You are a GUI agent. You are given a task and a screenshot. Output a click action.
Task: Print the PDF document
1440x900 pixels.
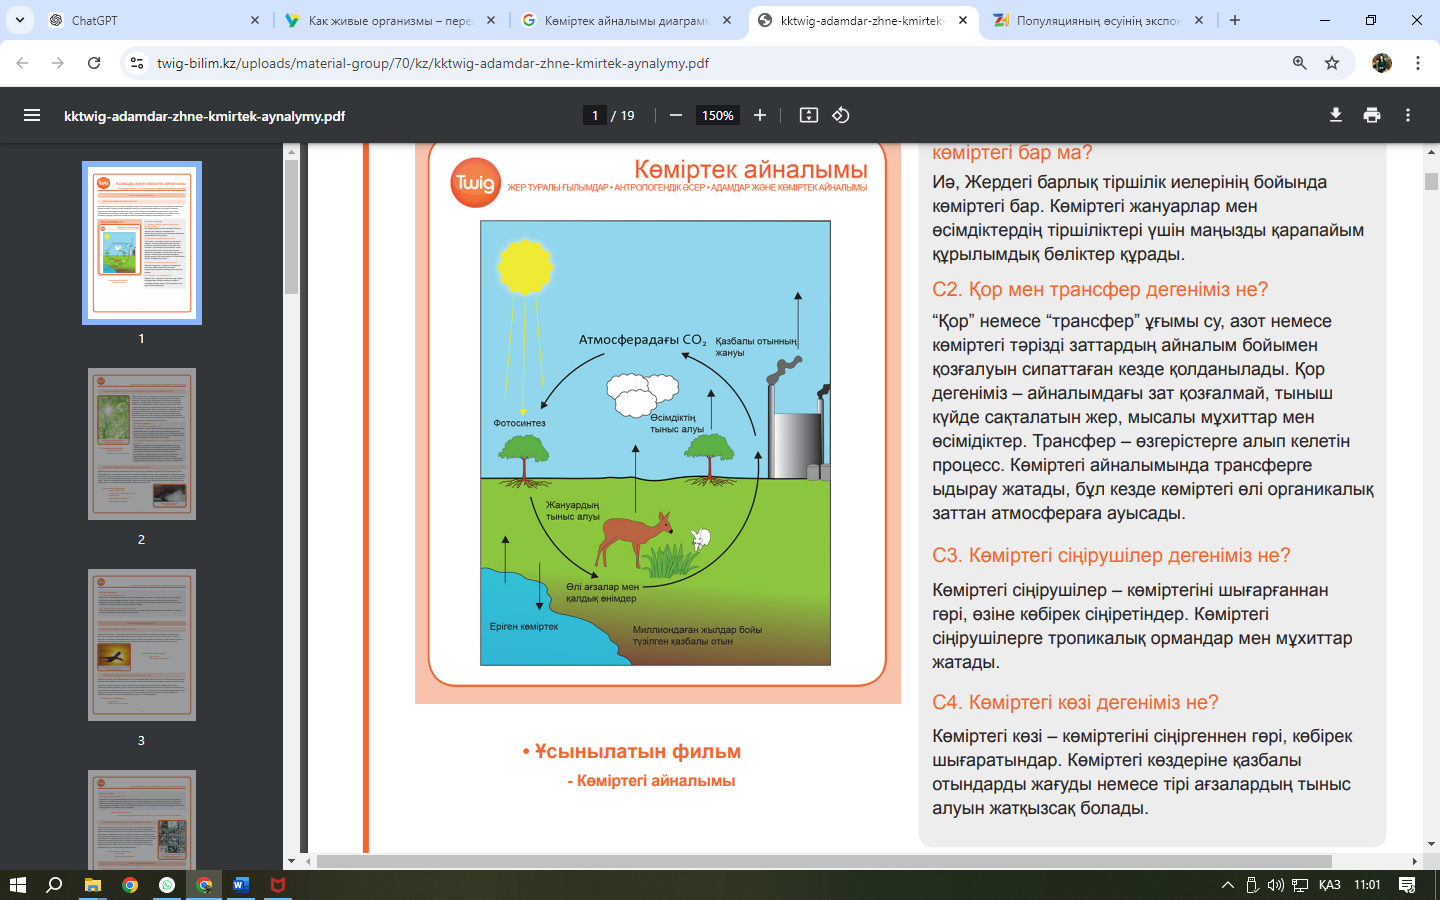click(x=1372, y=115)
